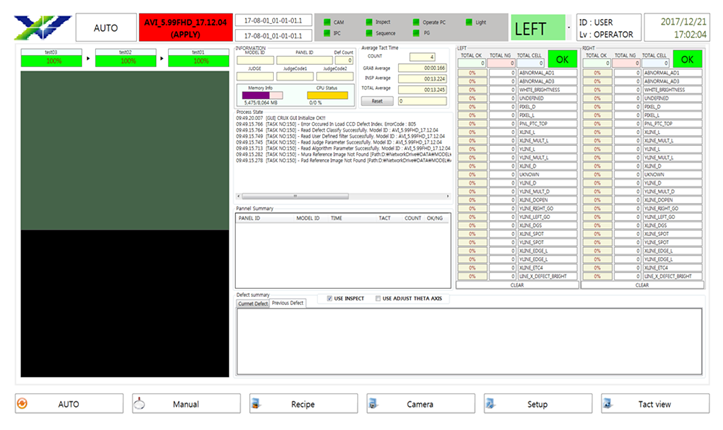This screenshot has height=430, width=723.
Task: Click the right arrow of log scrollbar
Action: pyautogui.click(x=448, y=196)
